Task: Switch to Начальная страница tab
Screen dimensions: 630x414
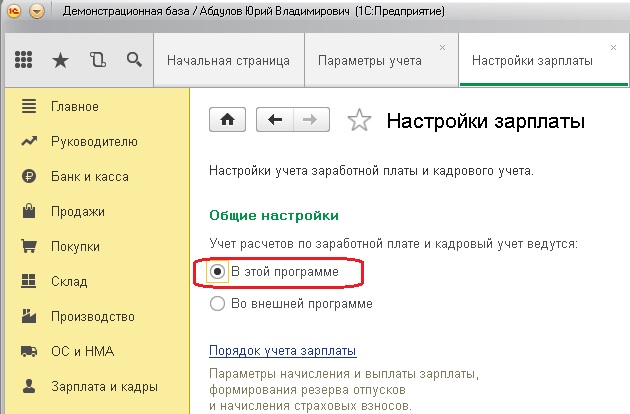Action: [228, 61]
